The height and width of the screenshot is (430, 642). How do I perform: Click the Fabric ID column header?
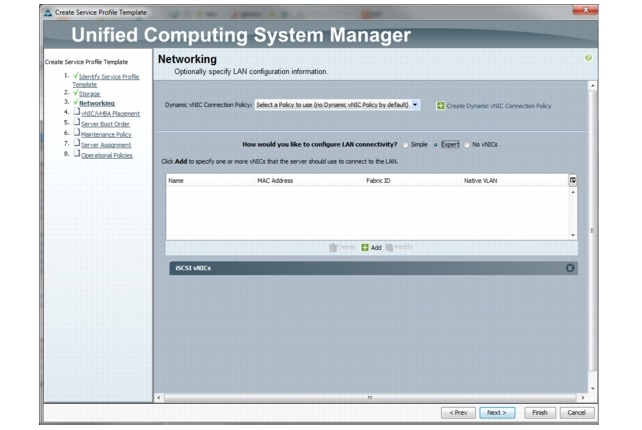[412, 181]
